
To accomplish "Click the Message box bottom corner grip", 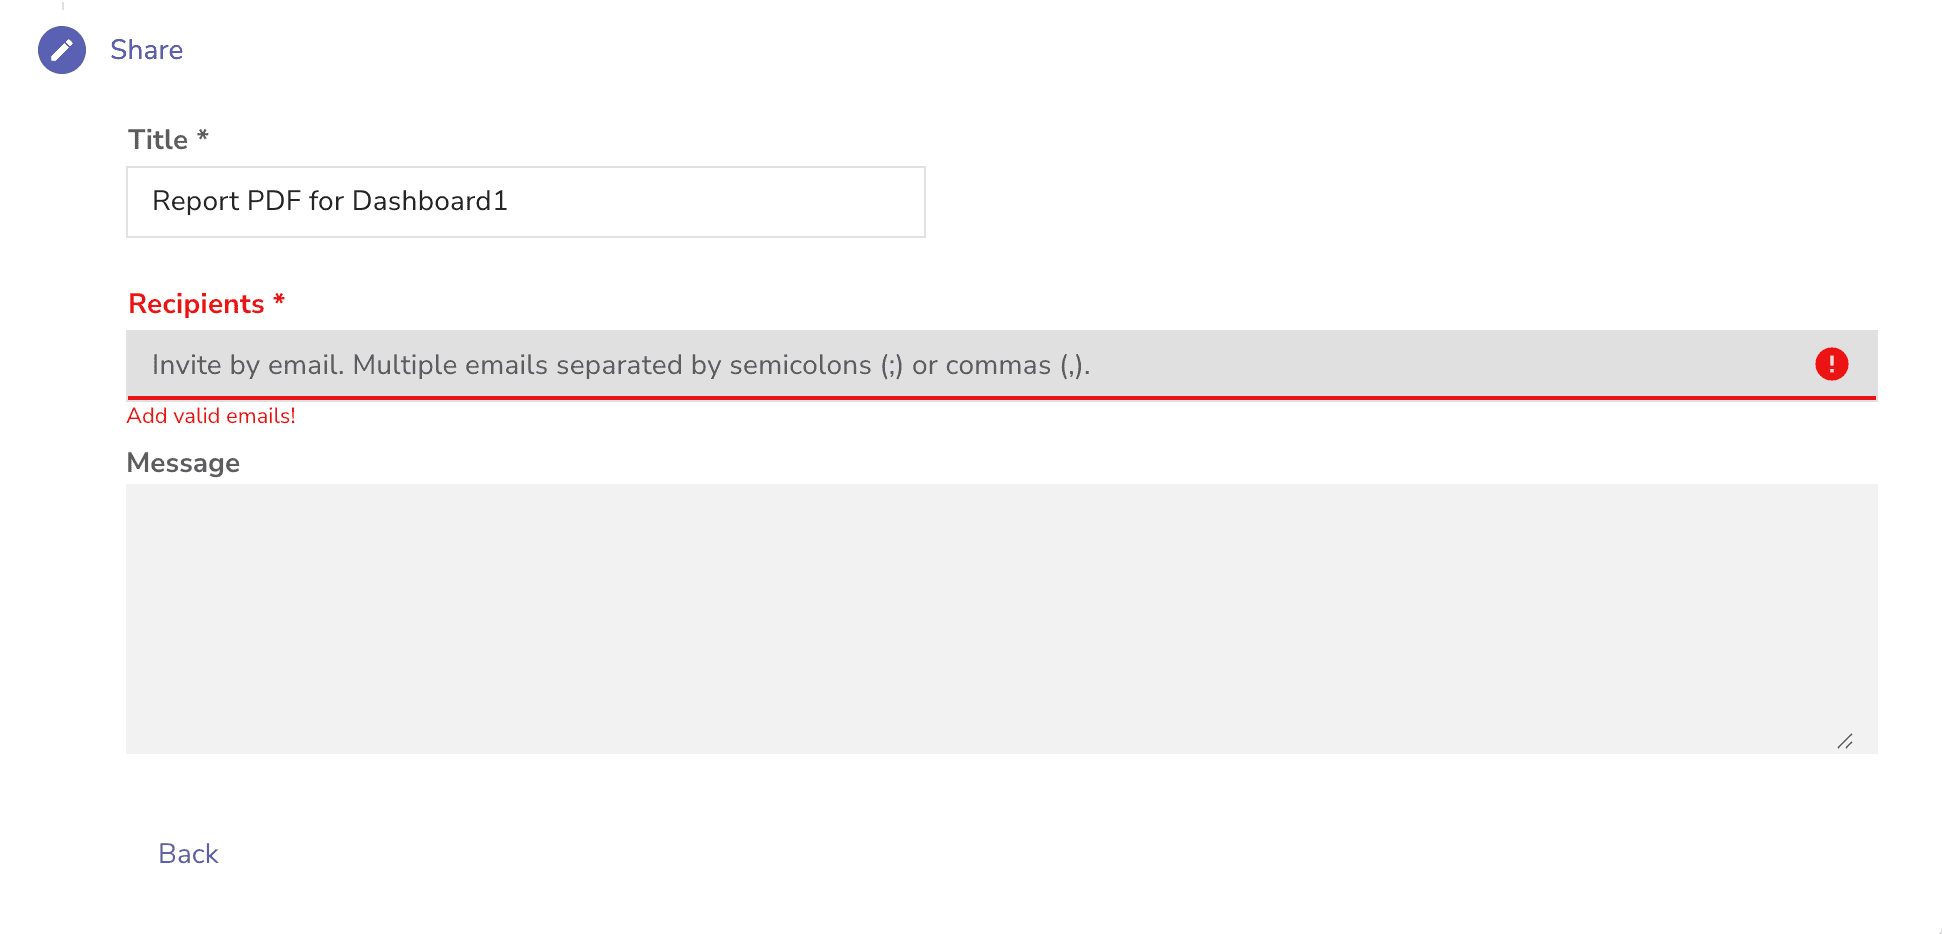I will [x=1847, y=741].
